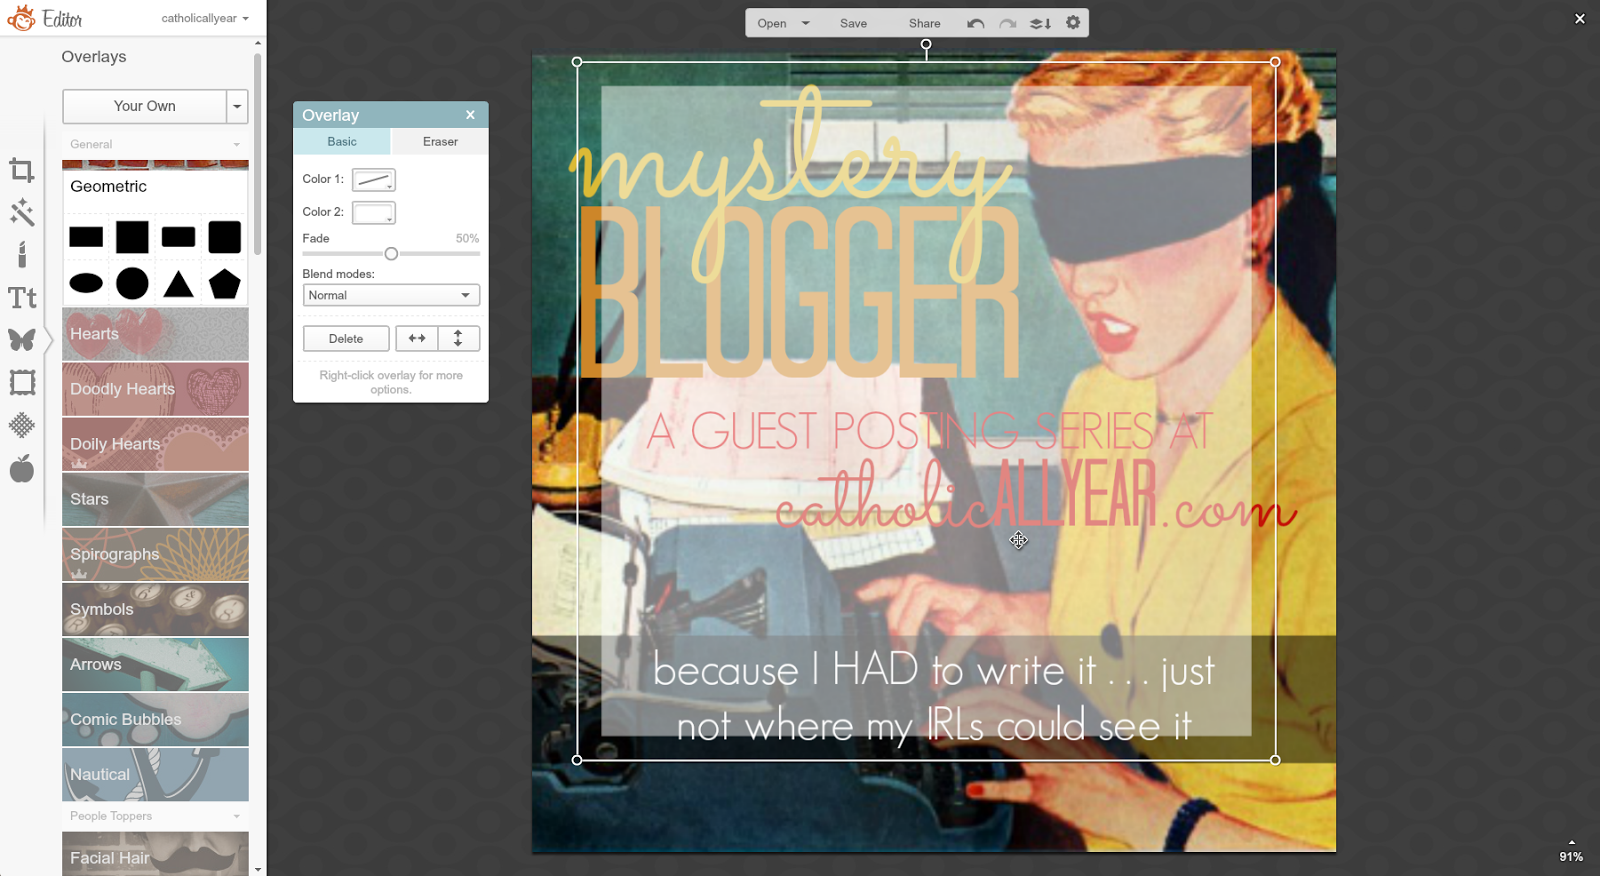
Task: Open Color 1 picker dropdown
Action: 374,180
